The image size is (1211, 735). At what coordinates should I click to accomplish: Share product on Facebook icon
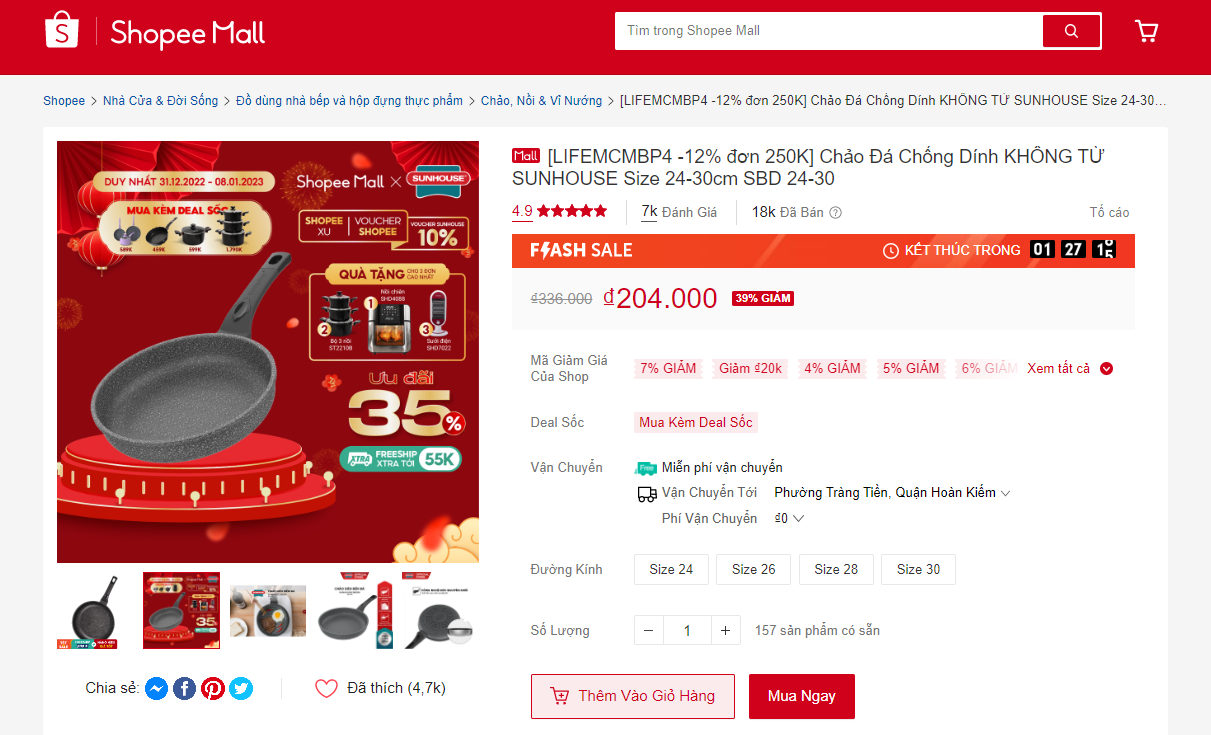pyautogui.click(x=184, y=688)
